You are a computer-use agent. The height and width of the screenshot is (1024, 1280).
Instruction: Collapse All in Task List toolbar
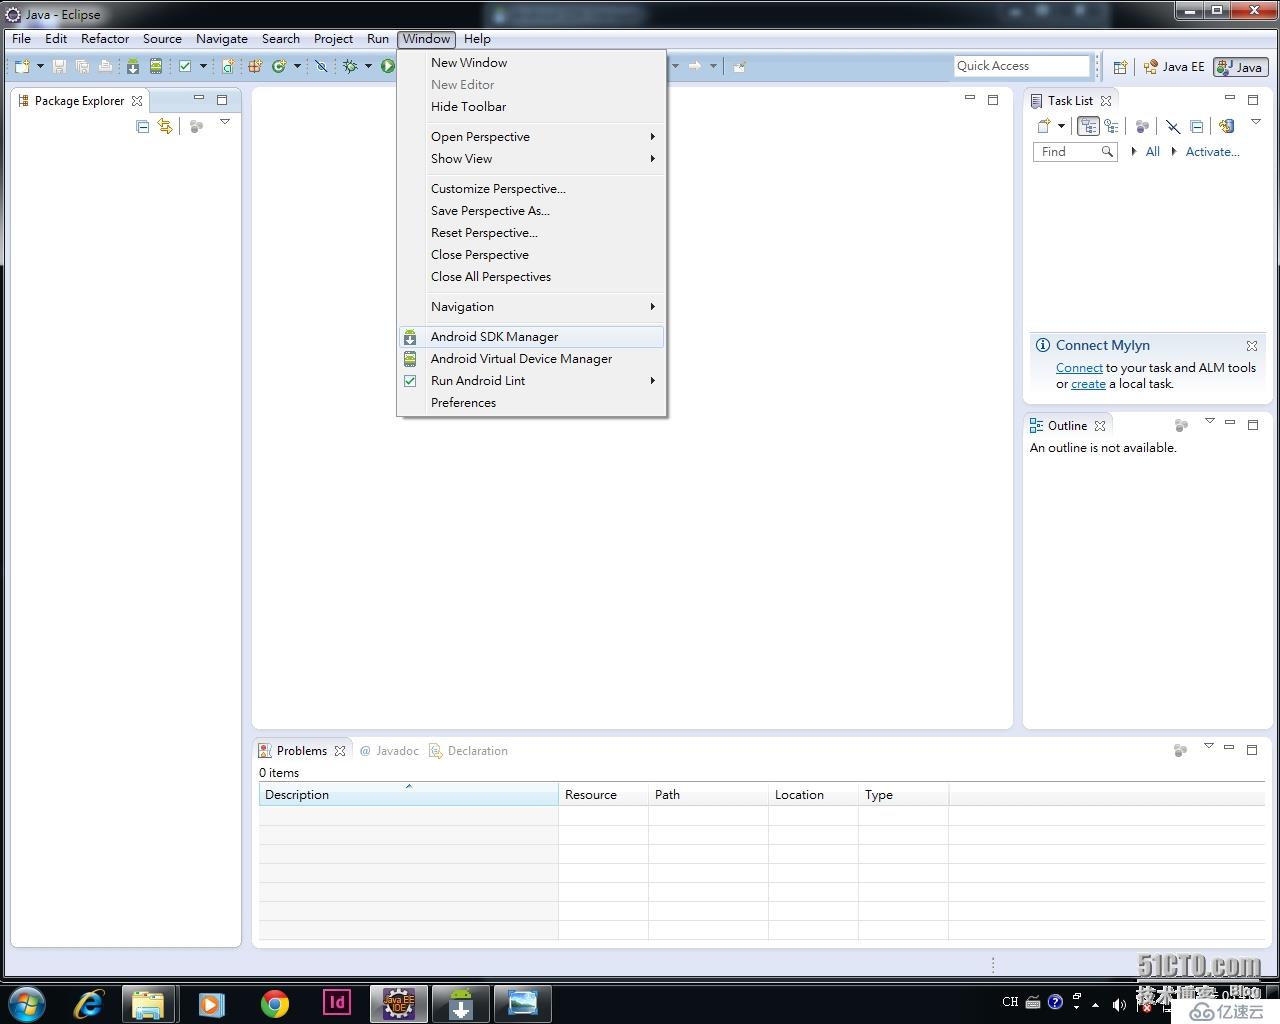[x=1196, y=126]
